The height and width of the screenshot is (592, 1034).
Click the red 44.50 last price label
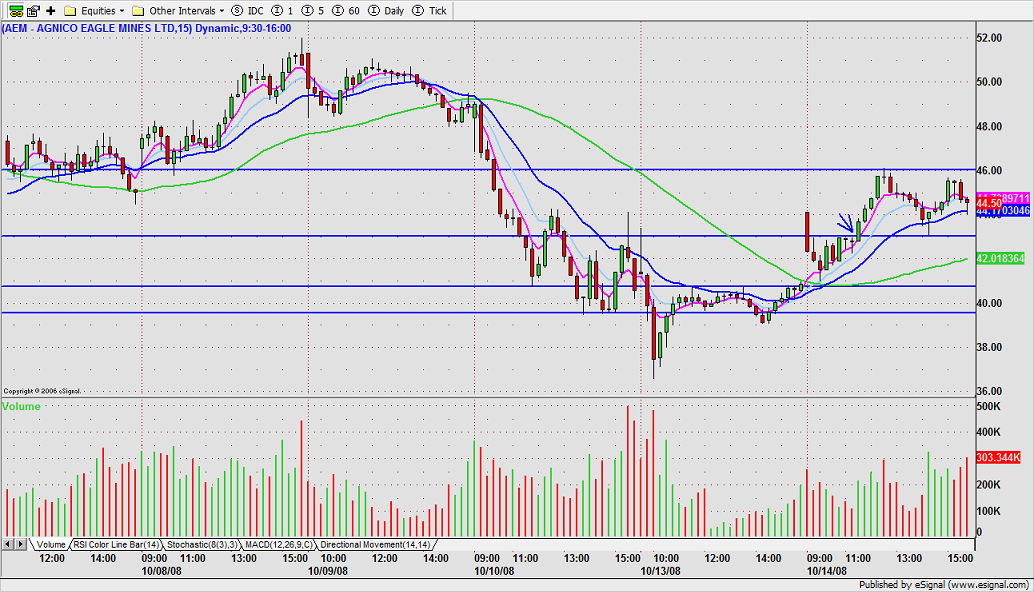(x=988, y=204)
